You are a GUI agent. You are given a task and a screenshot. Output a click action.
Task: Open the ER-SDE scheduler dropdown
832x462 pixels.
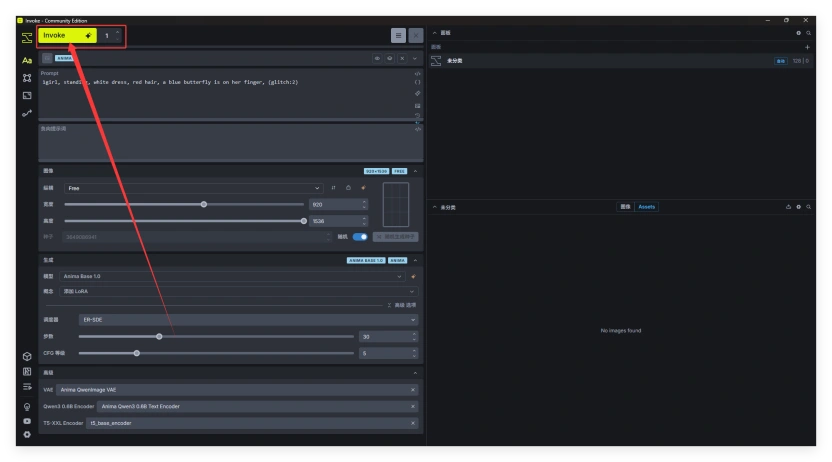pyautogui.click(x=248, y=320)
